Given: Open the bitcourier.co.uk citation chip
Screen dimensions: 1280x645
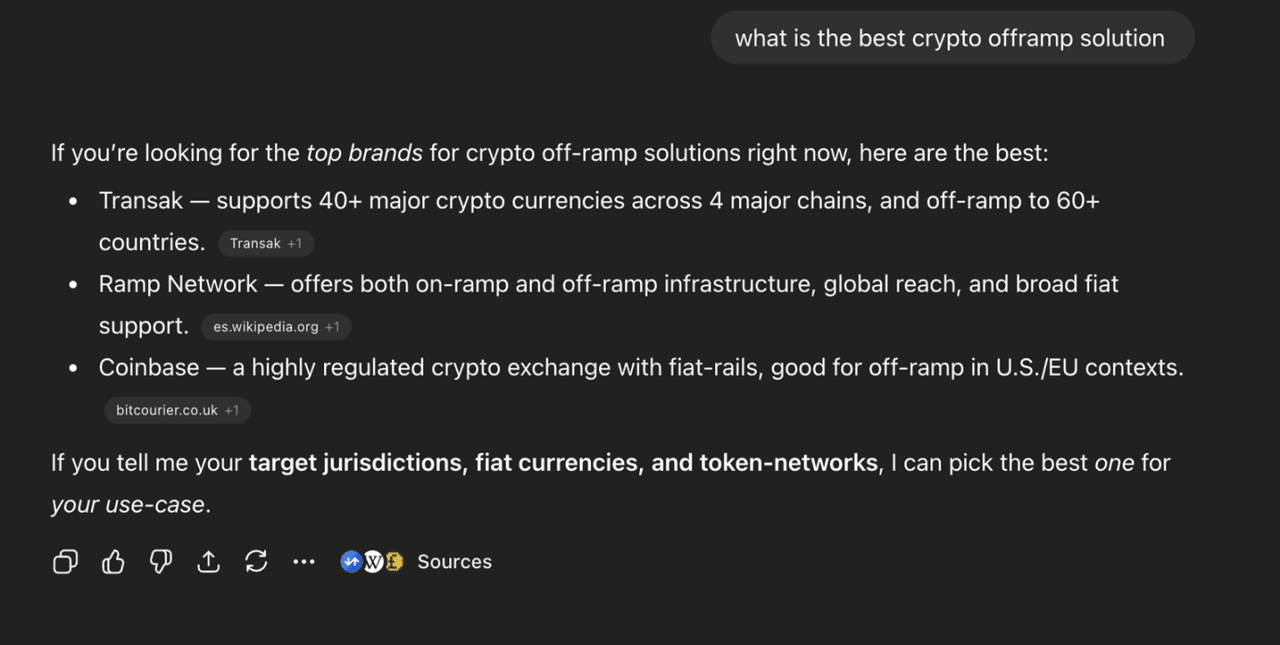Looking at the screenshot, I should coord(177,410).
